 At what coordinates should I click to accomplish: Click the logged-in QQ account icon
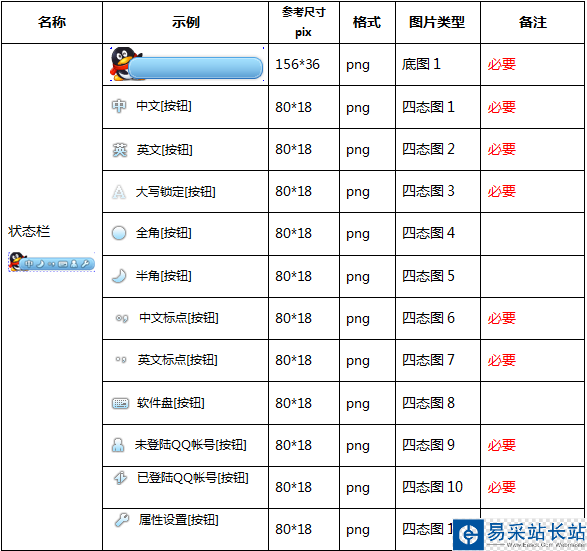pos(120,478)
